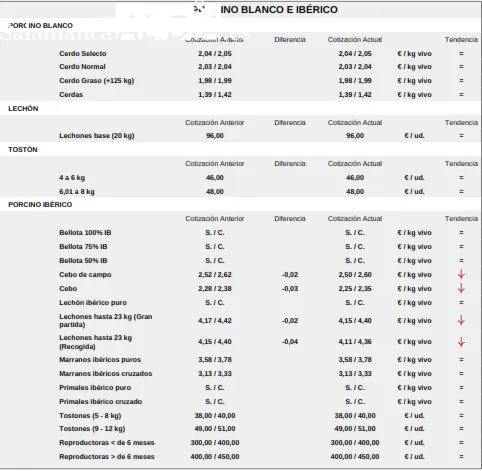The height and width of the screenshot is (471, 482).
Task: Click 'Diferencia' header in the Porcino Ibérico section
Action: [x=290, y=219]
